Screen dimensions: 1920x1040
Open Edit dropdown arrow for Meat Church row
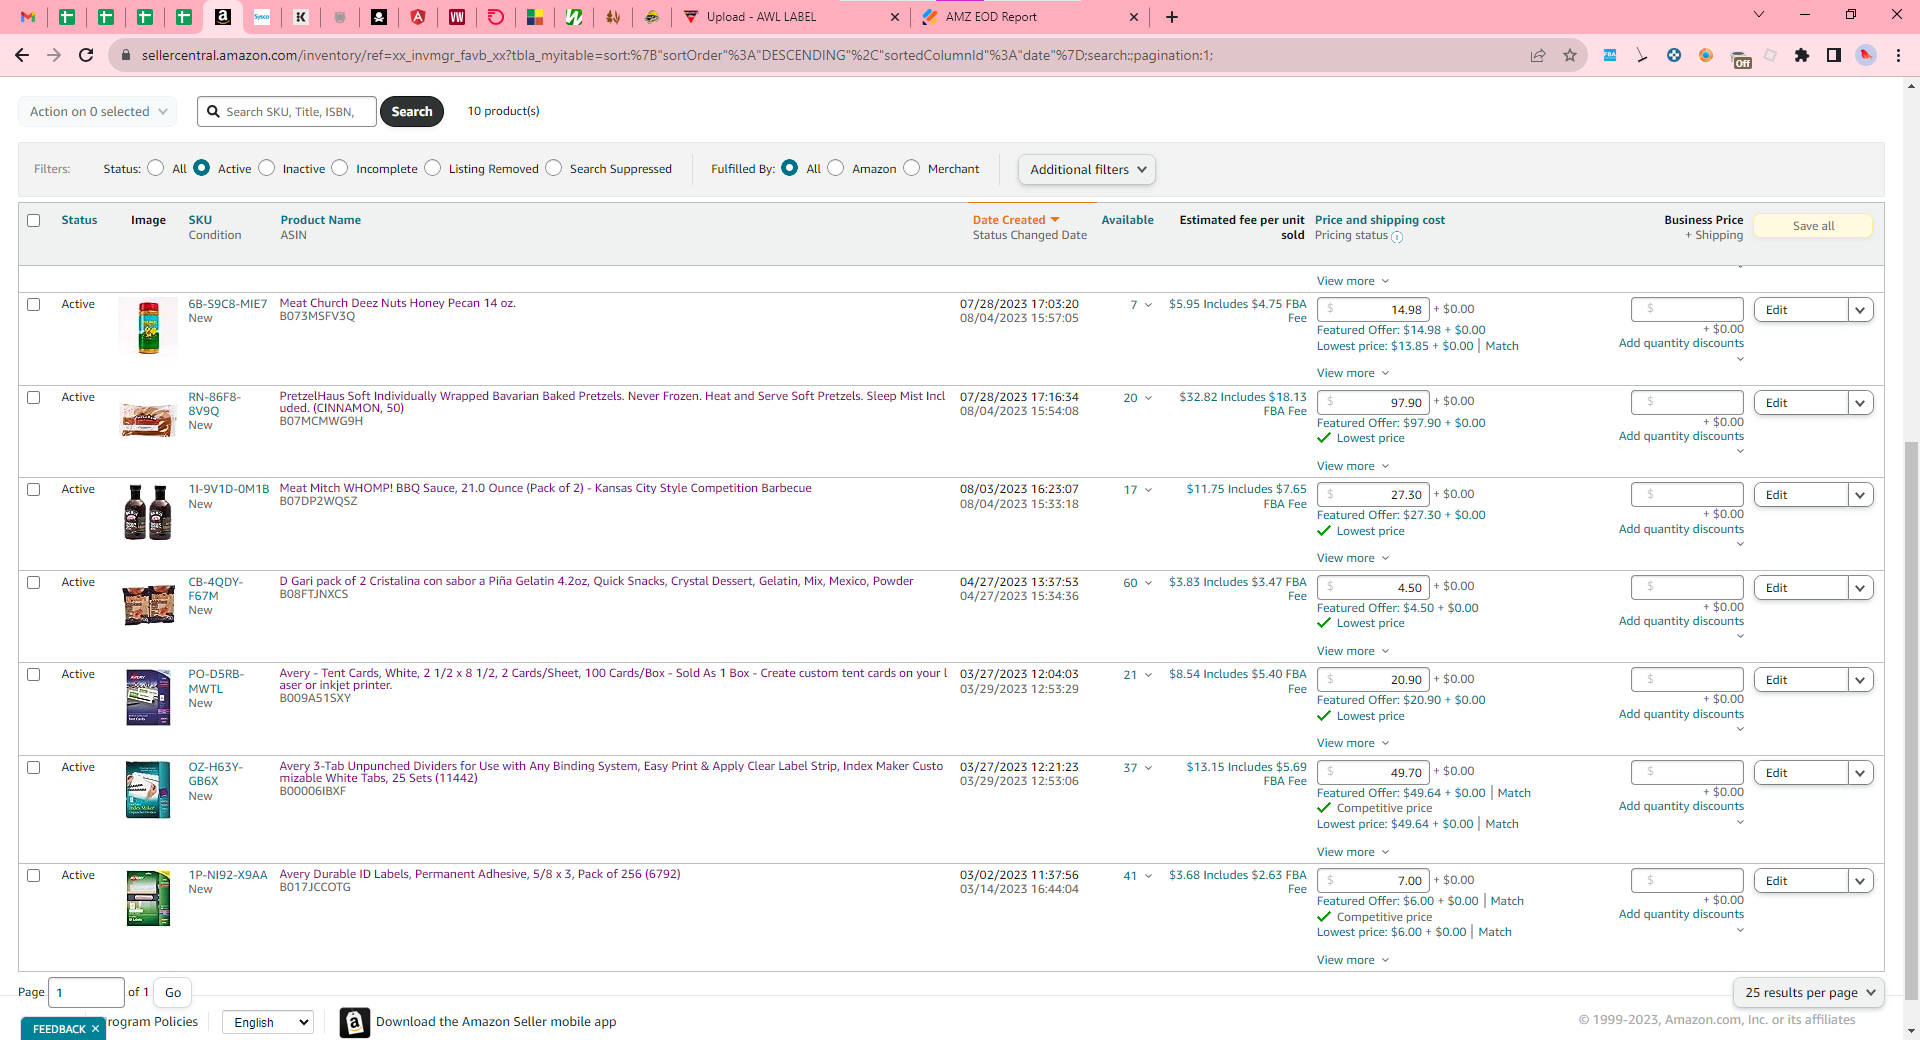point(1860,310)
